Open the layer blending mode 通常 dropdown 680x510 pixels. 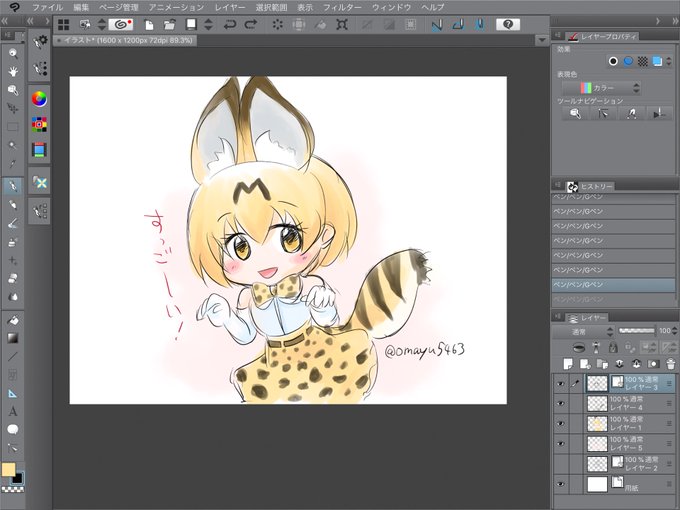583,332
